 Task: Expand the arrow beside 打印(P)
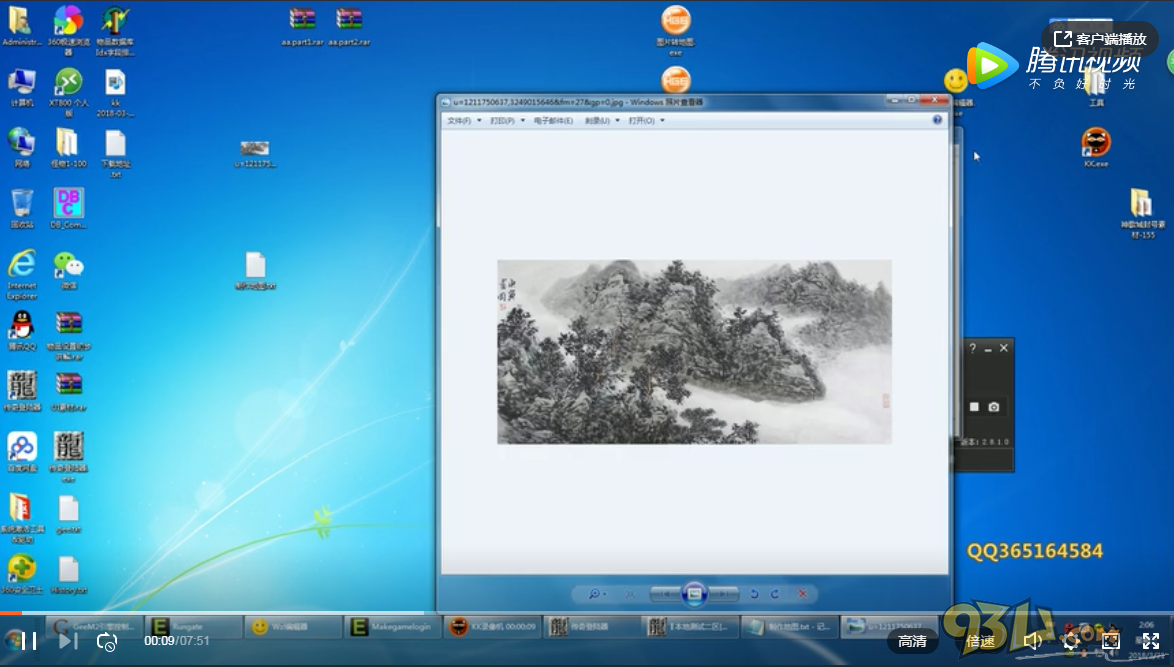(523, 121)
